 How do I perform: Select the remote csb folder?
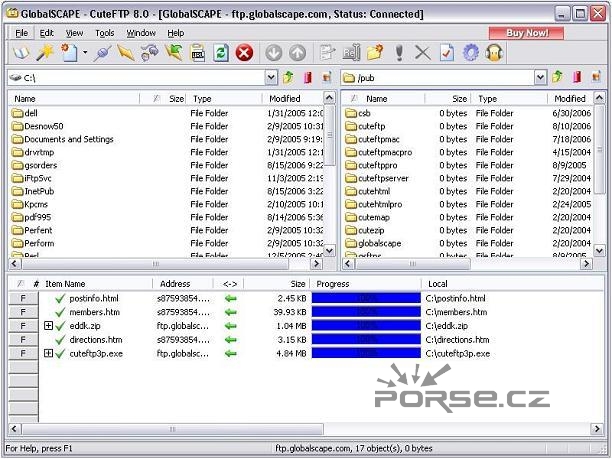coord(358,113)
